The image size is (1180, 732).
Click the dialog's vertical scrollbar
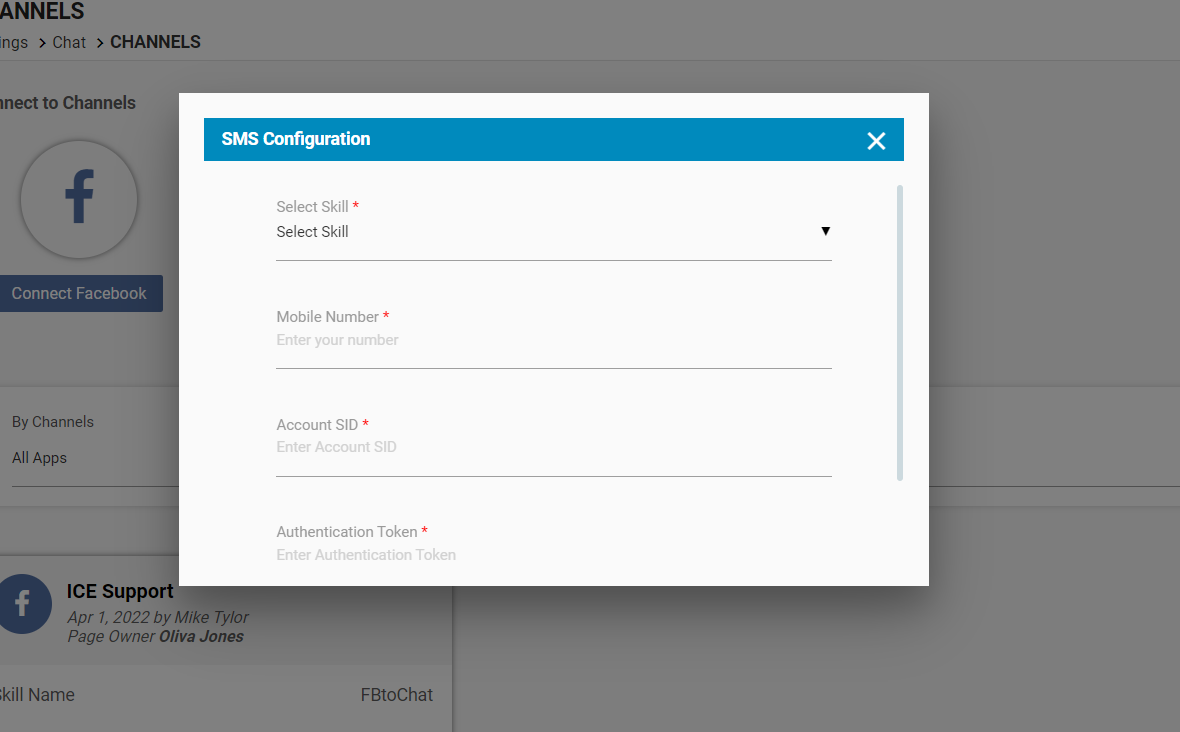click(900, 332)
